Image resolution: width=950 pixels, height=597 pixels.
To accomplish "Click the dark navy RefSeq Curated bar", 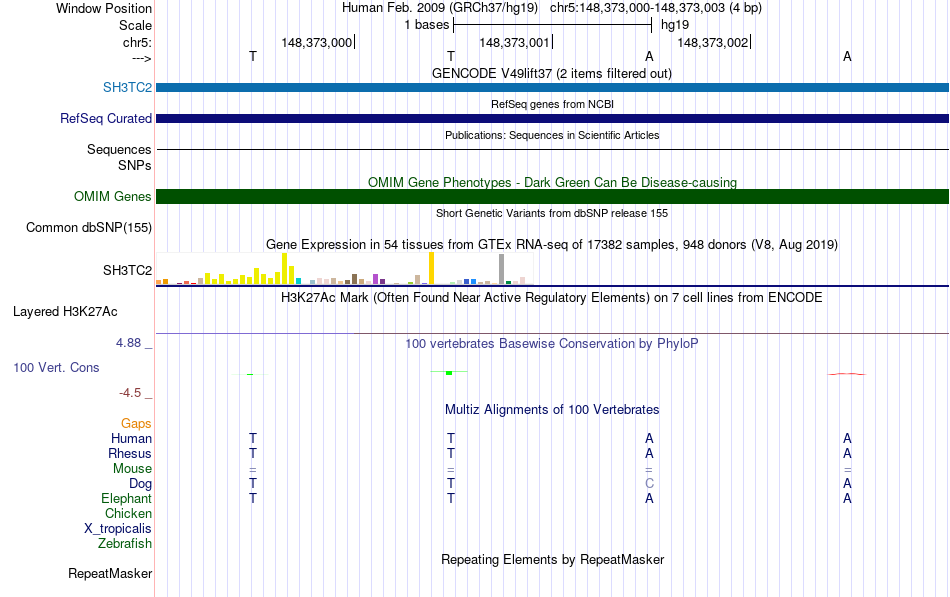I will pos(552,118).
